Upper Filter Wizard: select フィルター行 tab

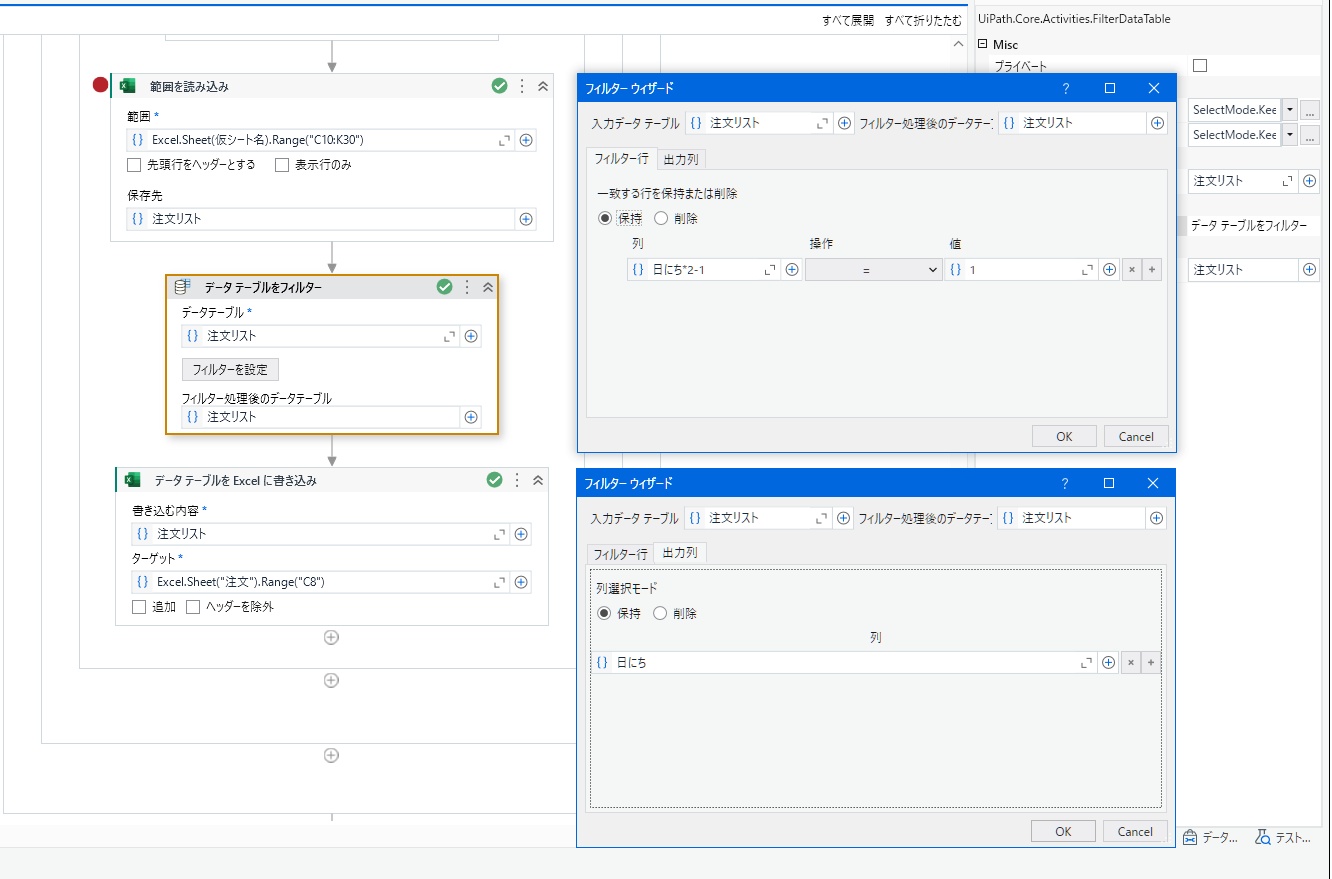(622, 159)
